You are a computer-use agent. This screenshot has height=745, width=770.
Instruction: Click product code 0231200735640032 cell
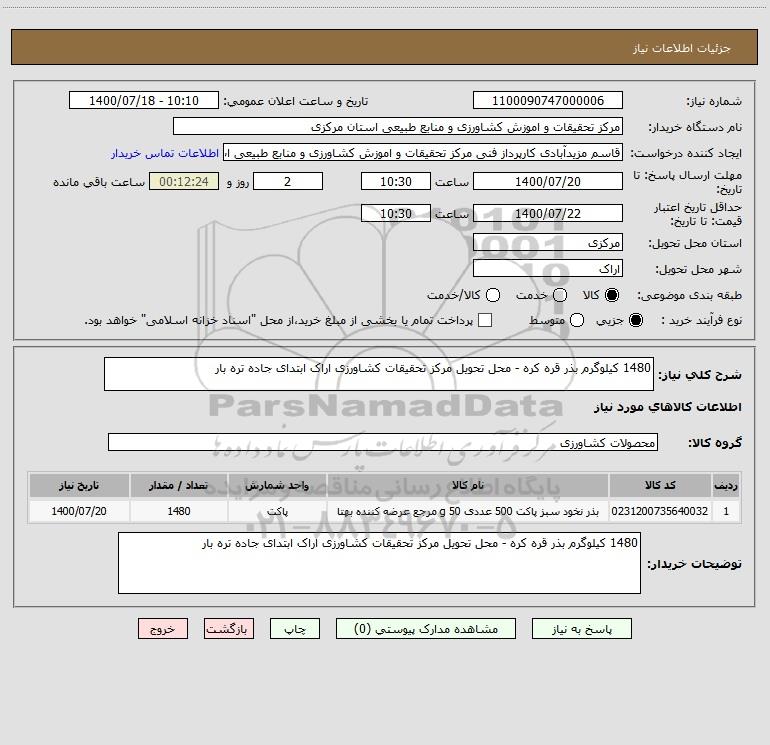pyautogui.click(x=660, y=511)
